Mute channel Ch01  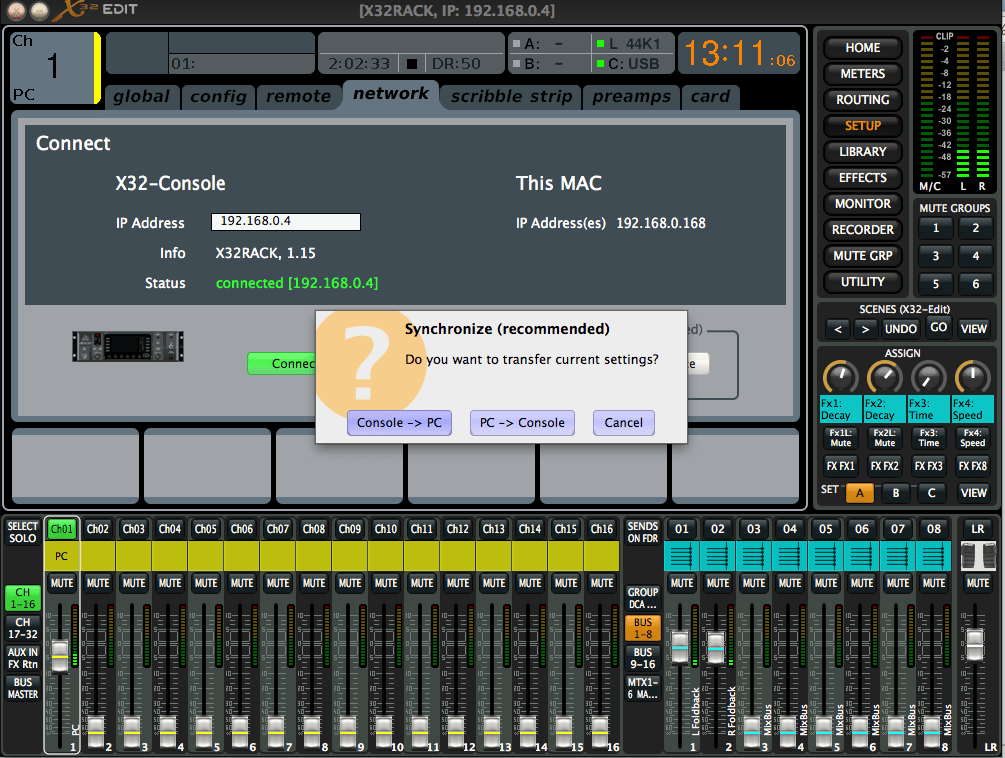coord(62,583)
